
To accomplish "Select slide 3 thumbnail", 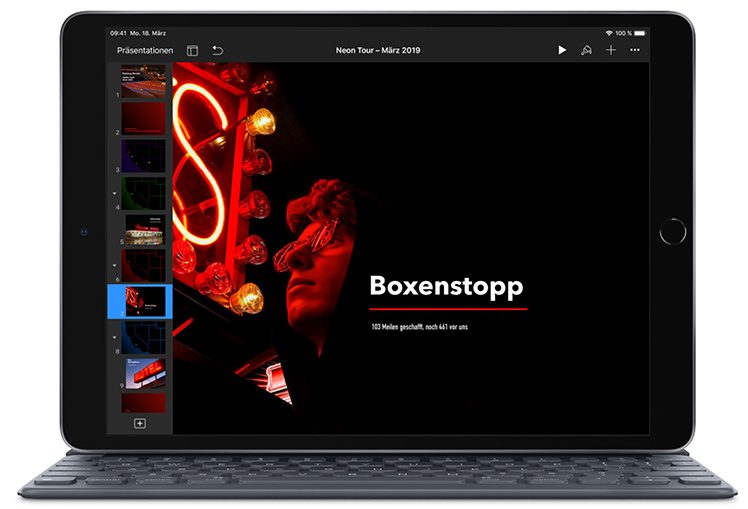I will (144, 155).
